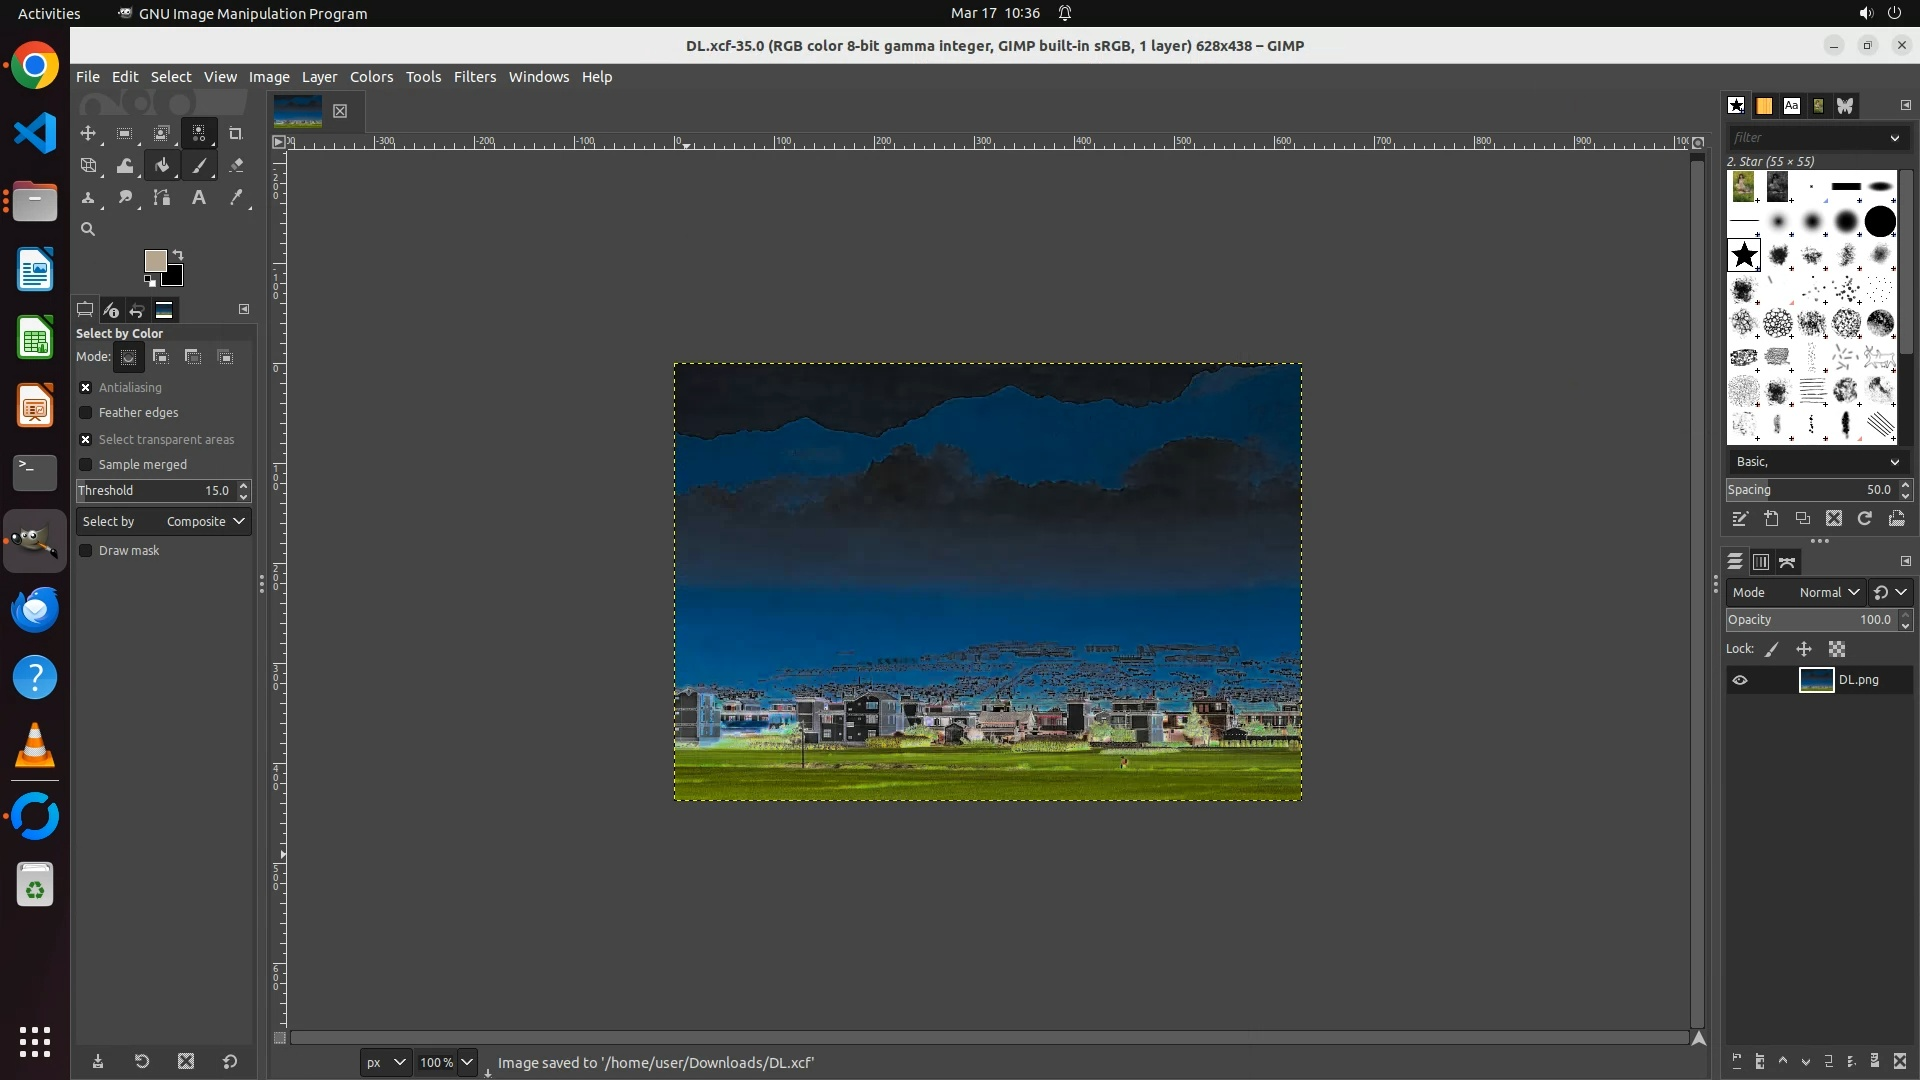Toggle the Sample merged option
Image resolution: width=1920 pixels, height=1080 pixels.
pyautogui.click(x=86, y=465)
